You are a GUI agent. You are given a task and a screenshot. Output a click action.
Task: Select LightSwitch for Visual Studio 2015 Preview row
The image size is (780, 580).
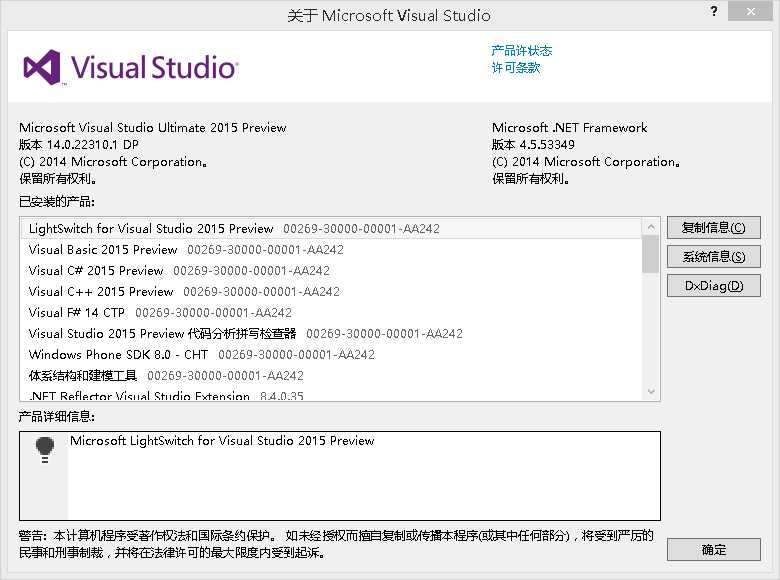[x=331, y=228]
